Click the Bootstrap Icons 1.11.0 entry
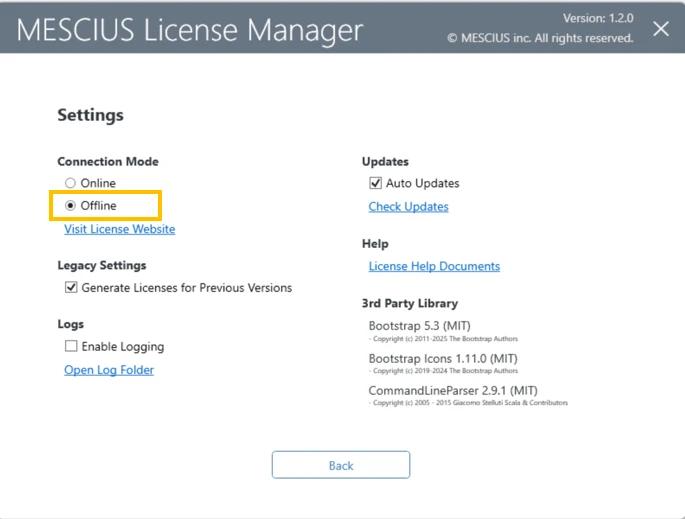Screen dimensions: 685x519 pyautogui.click(x=442, y=359)
